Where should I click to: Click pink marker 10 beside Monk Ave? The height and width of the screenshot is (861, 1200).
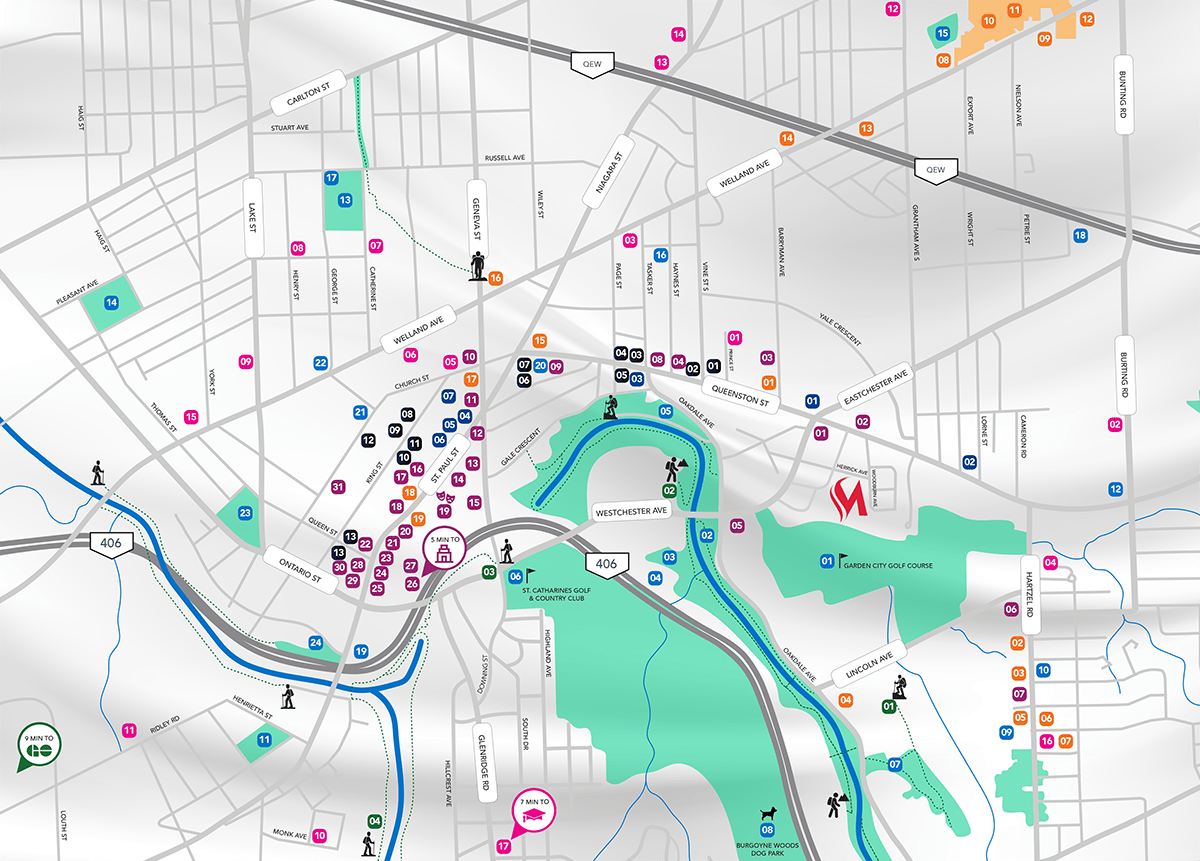click(x=320, y=835)
